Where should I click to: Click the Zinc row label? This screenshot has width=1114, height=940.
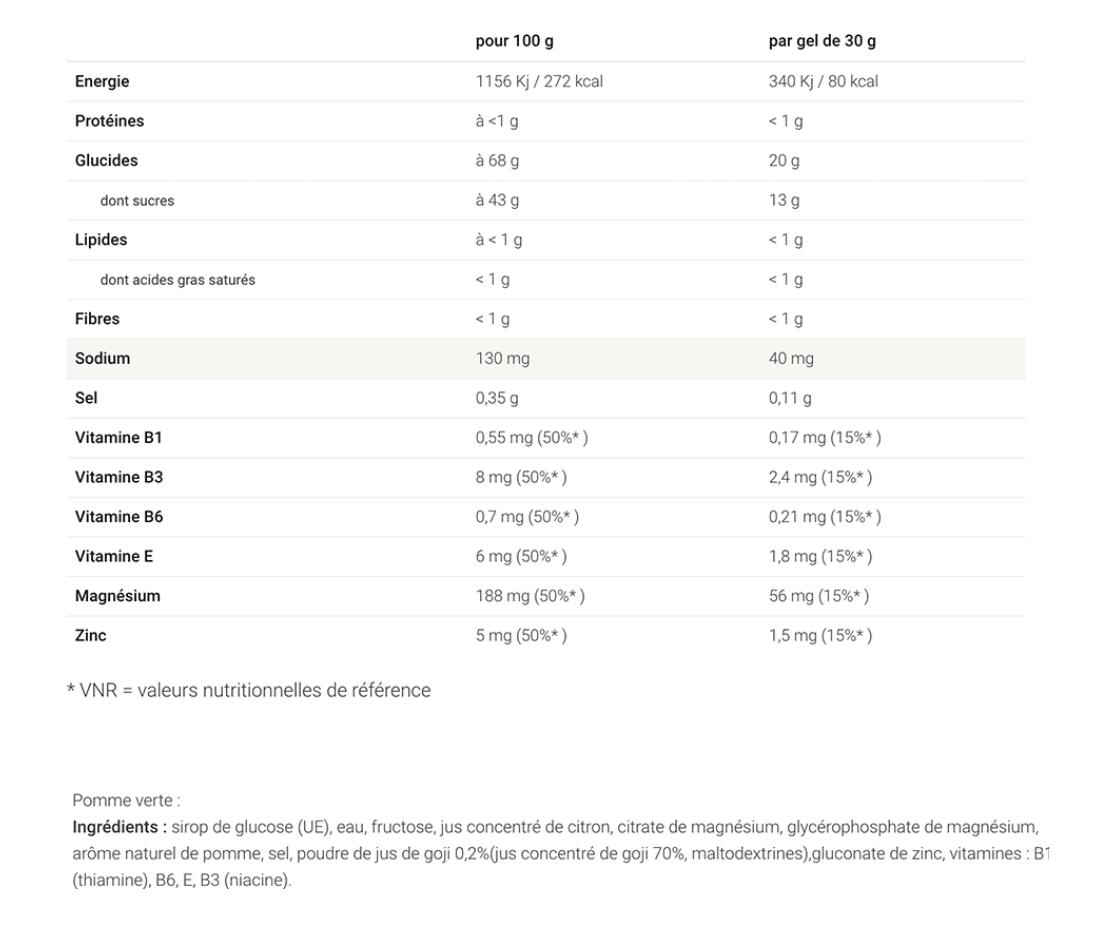coord(91,635)
